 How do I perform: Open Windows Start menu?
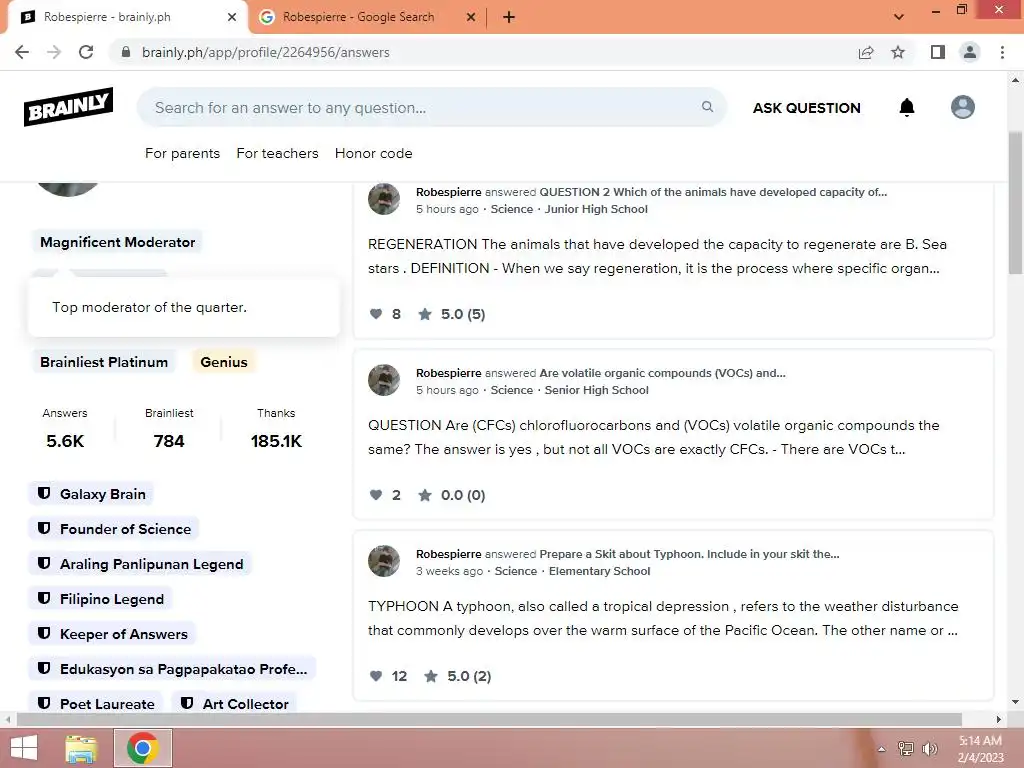coord(24,748)
